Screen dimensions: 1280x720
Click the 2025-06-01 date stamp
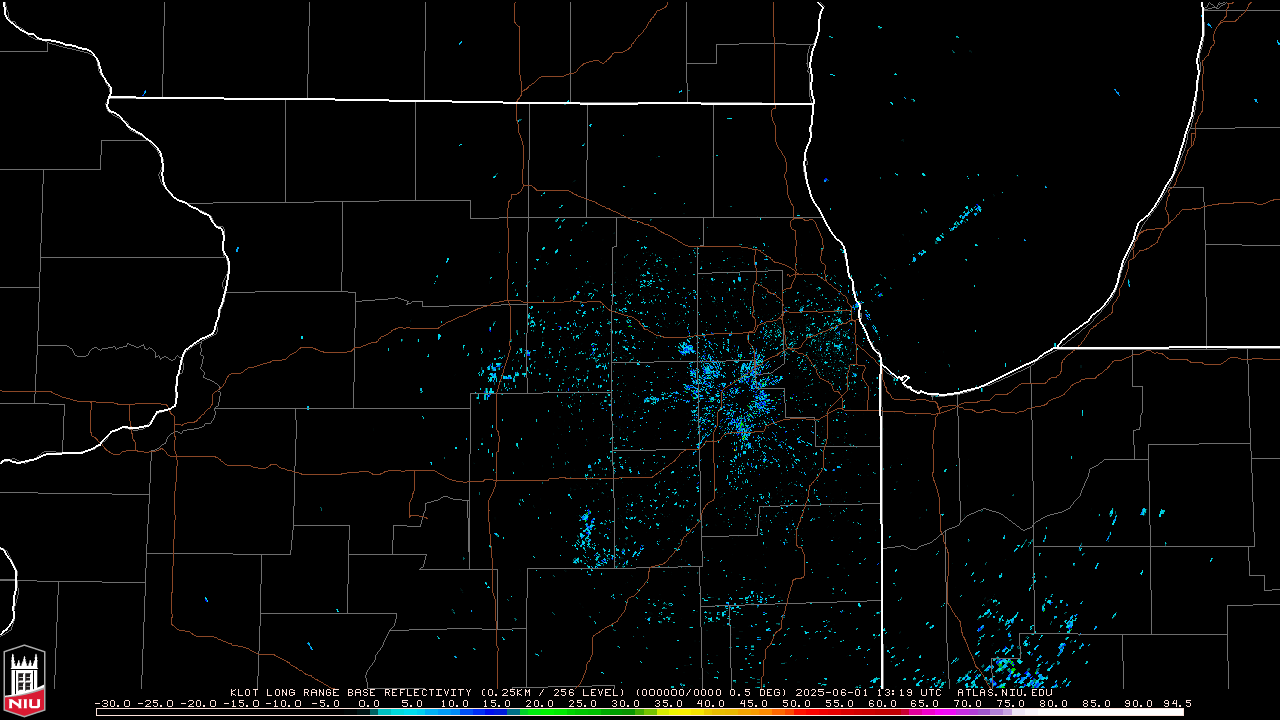(x=832, y=692)
